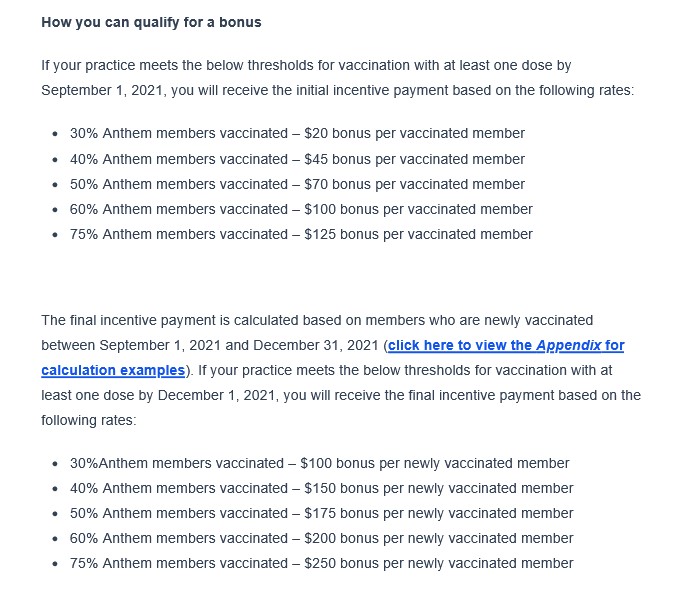Click the 40% members $45 bonus bullet
691x601 pixels.
297,159
